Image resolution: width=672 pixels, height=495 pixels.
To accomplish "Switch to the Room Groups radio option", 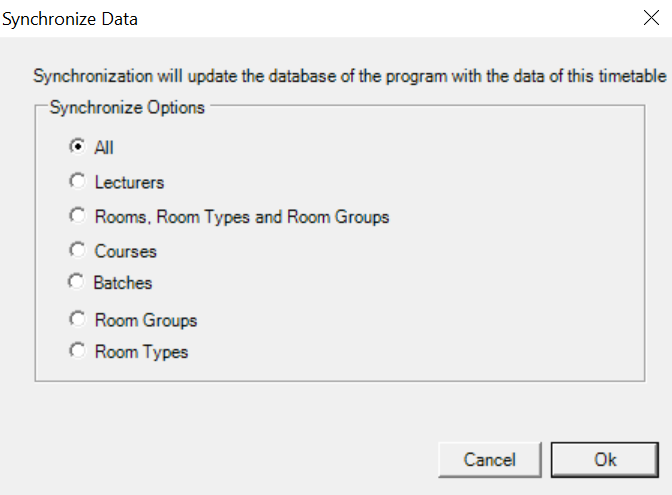I will [x=77, y=320].
